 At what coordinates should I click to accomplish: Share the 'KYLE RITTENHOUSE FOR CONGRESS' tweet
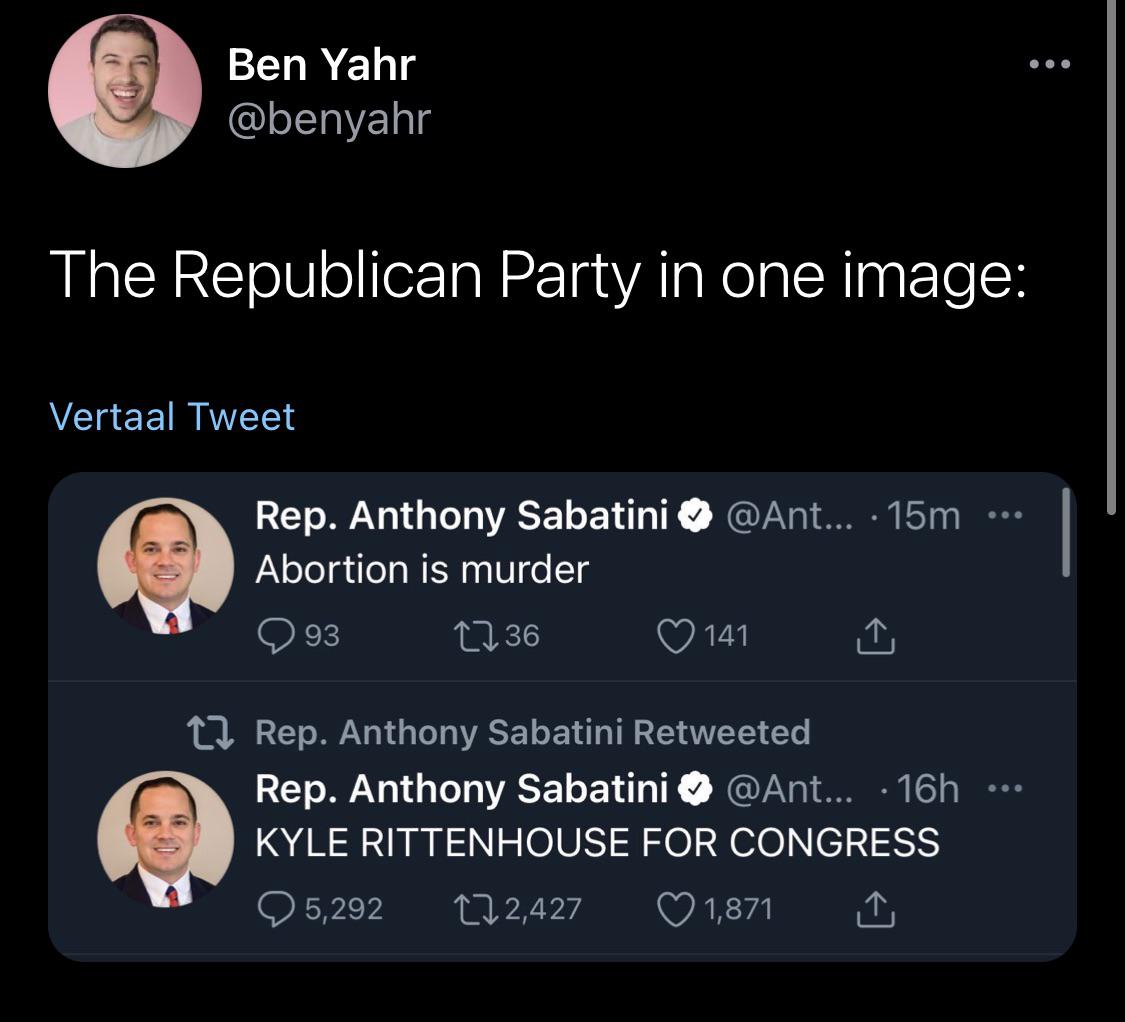coord(875,909)
